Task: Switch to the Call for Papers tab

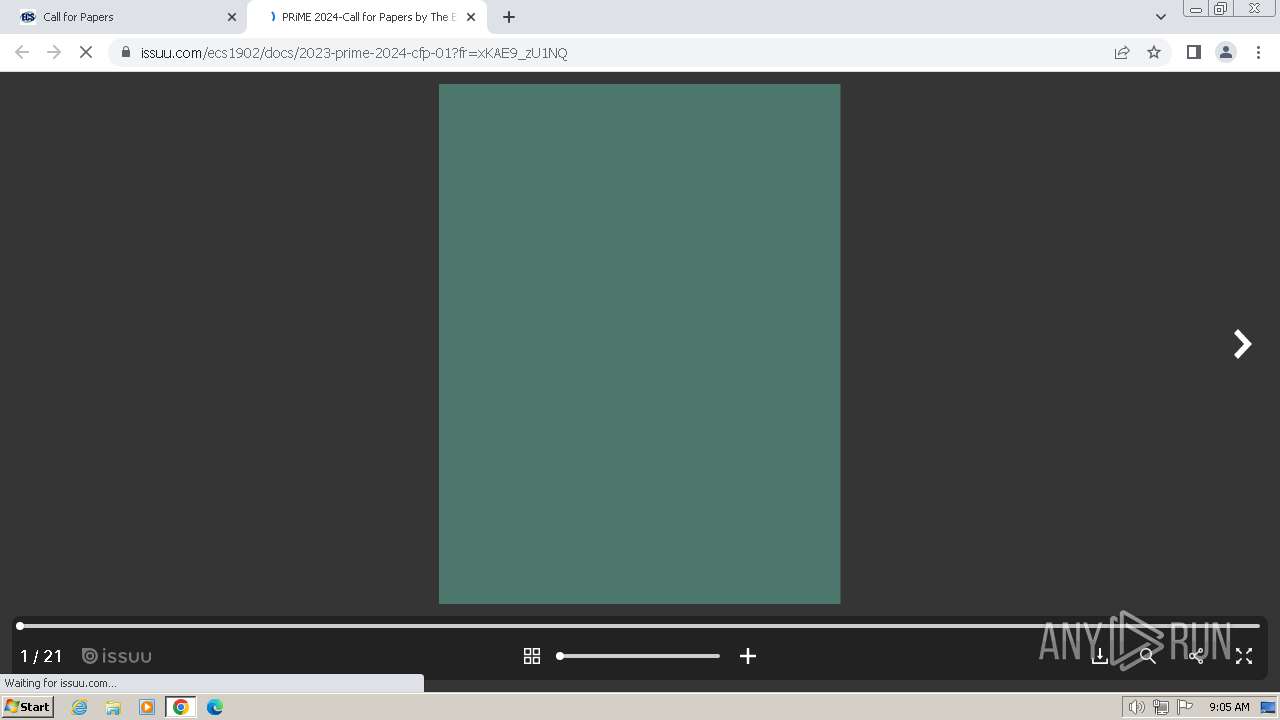Action: pos(124,17)
